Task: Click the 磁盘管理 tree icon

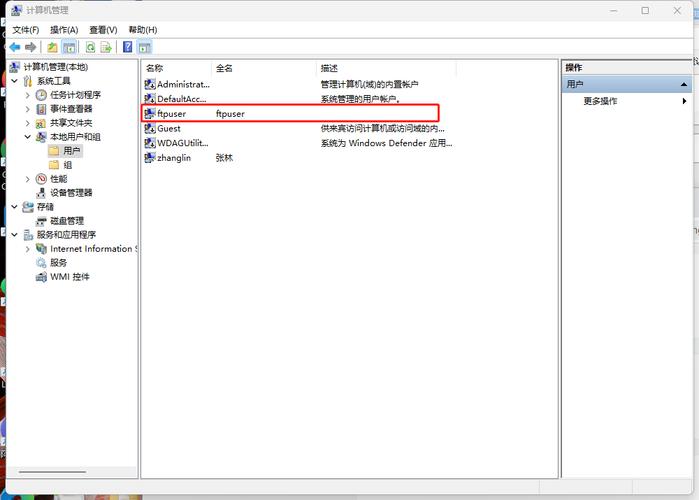Action: [41, 221]
